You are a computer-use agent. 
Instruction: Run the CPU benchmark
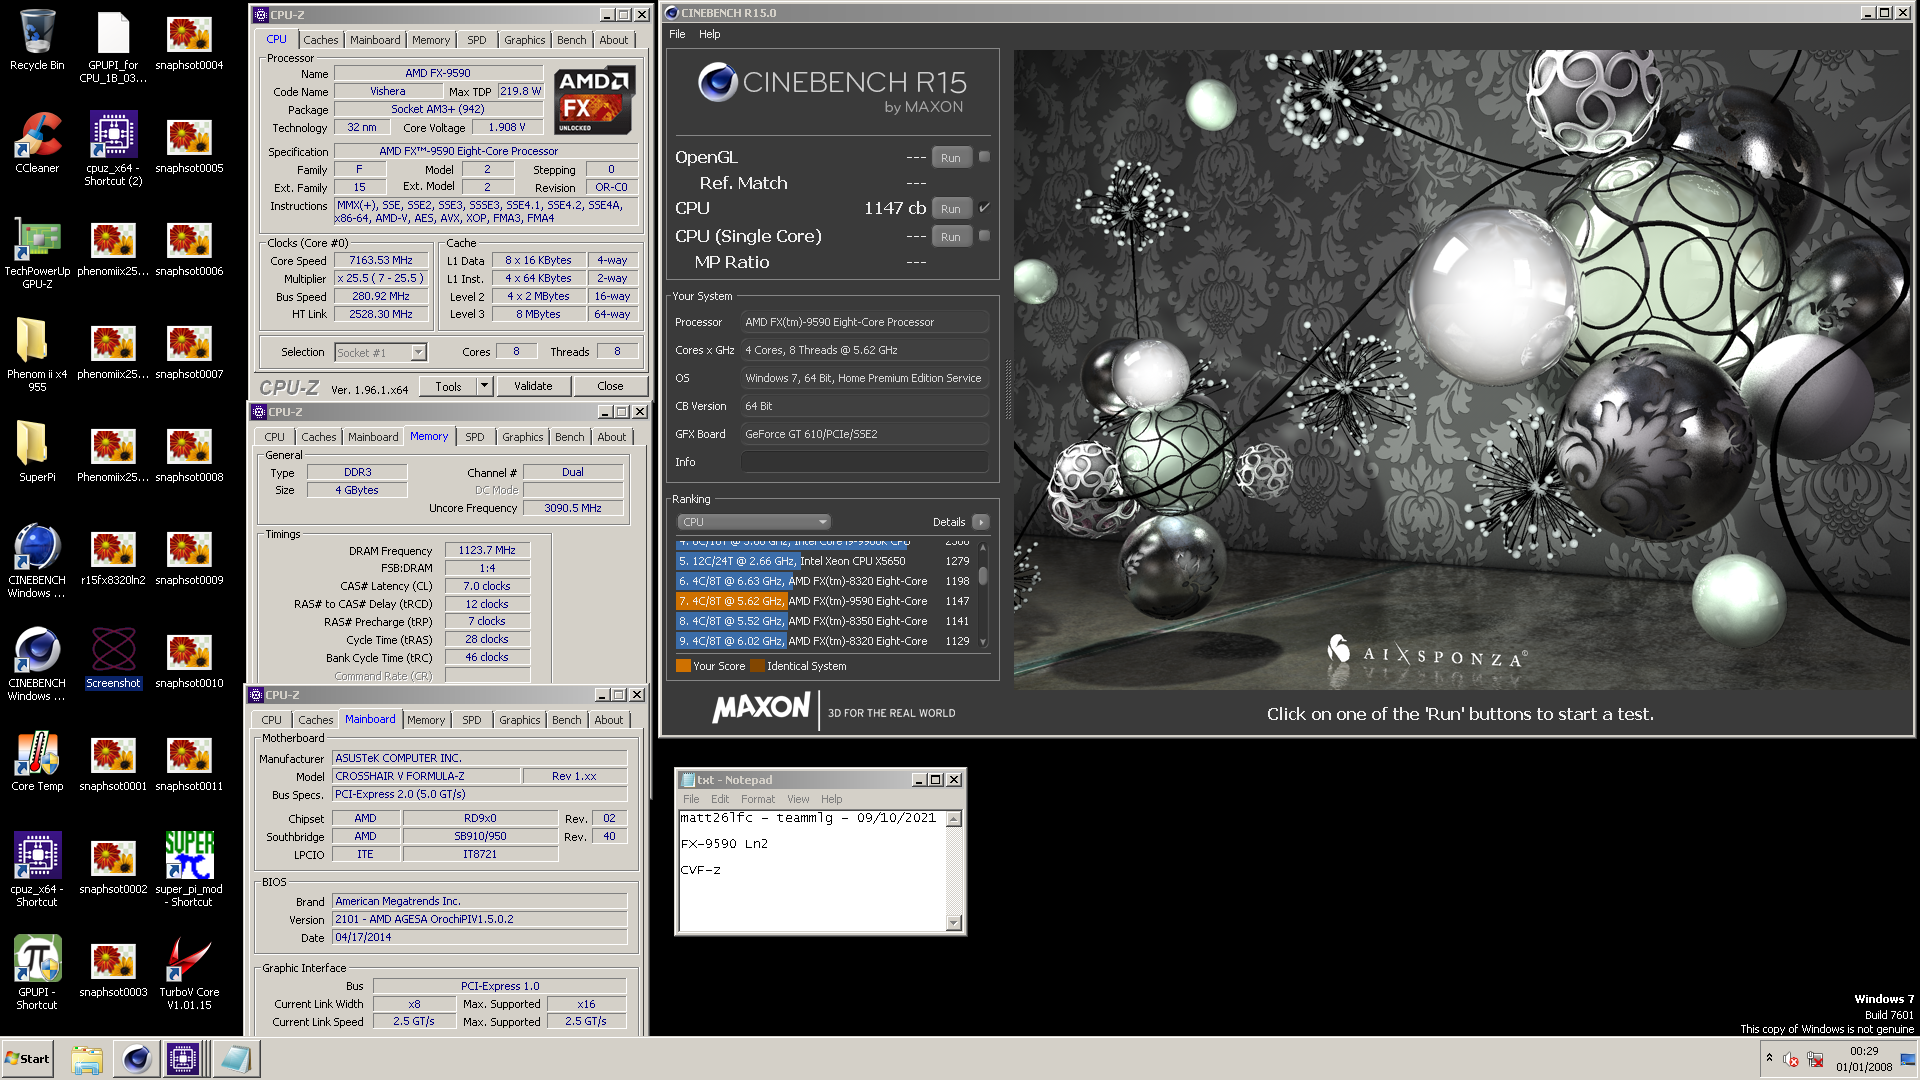click(951, 209)
